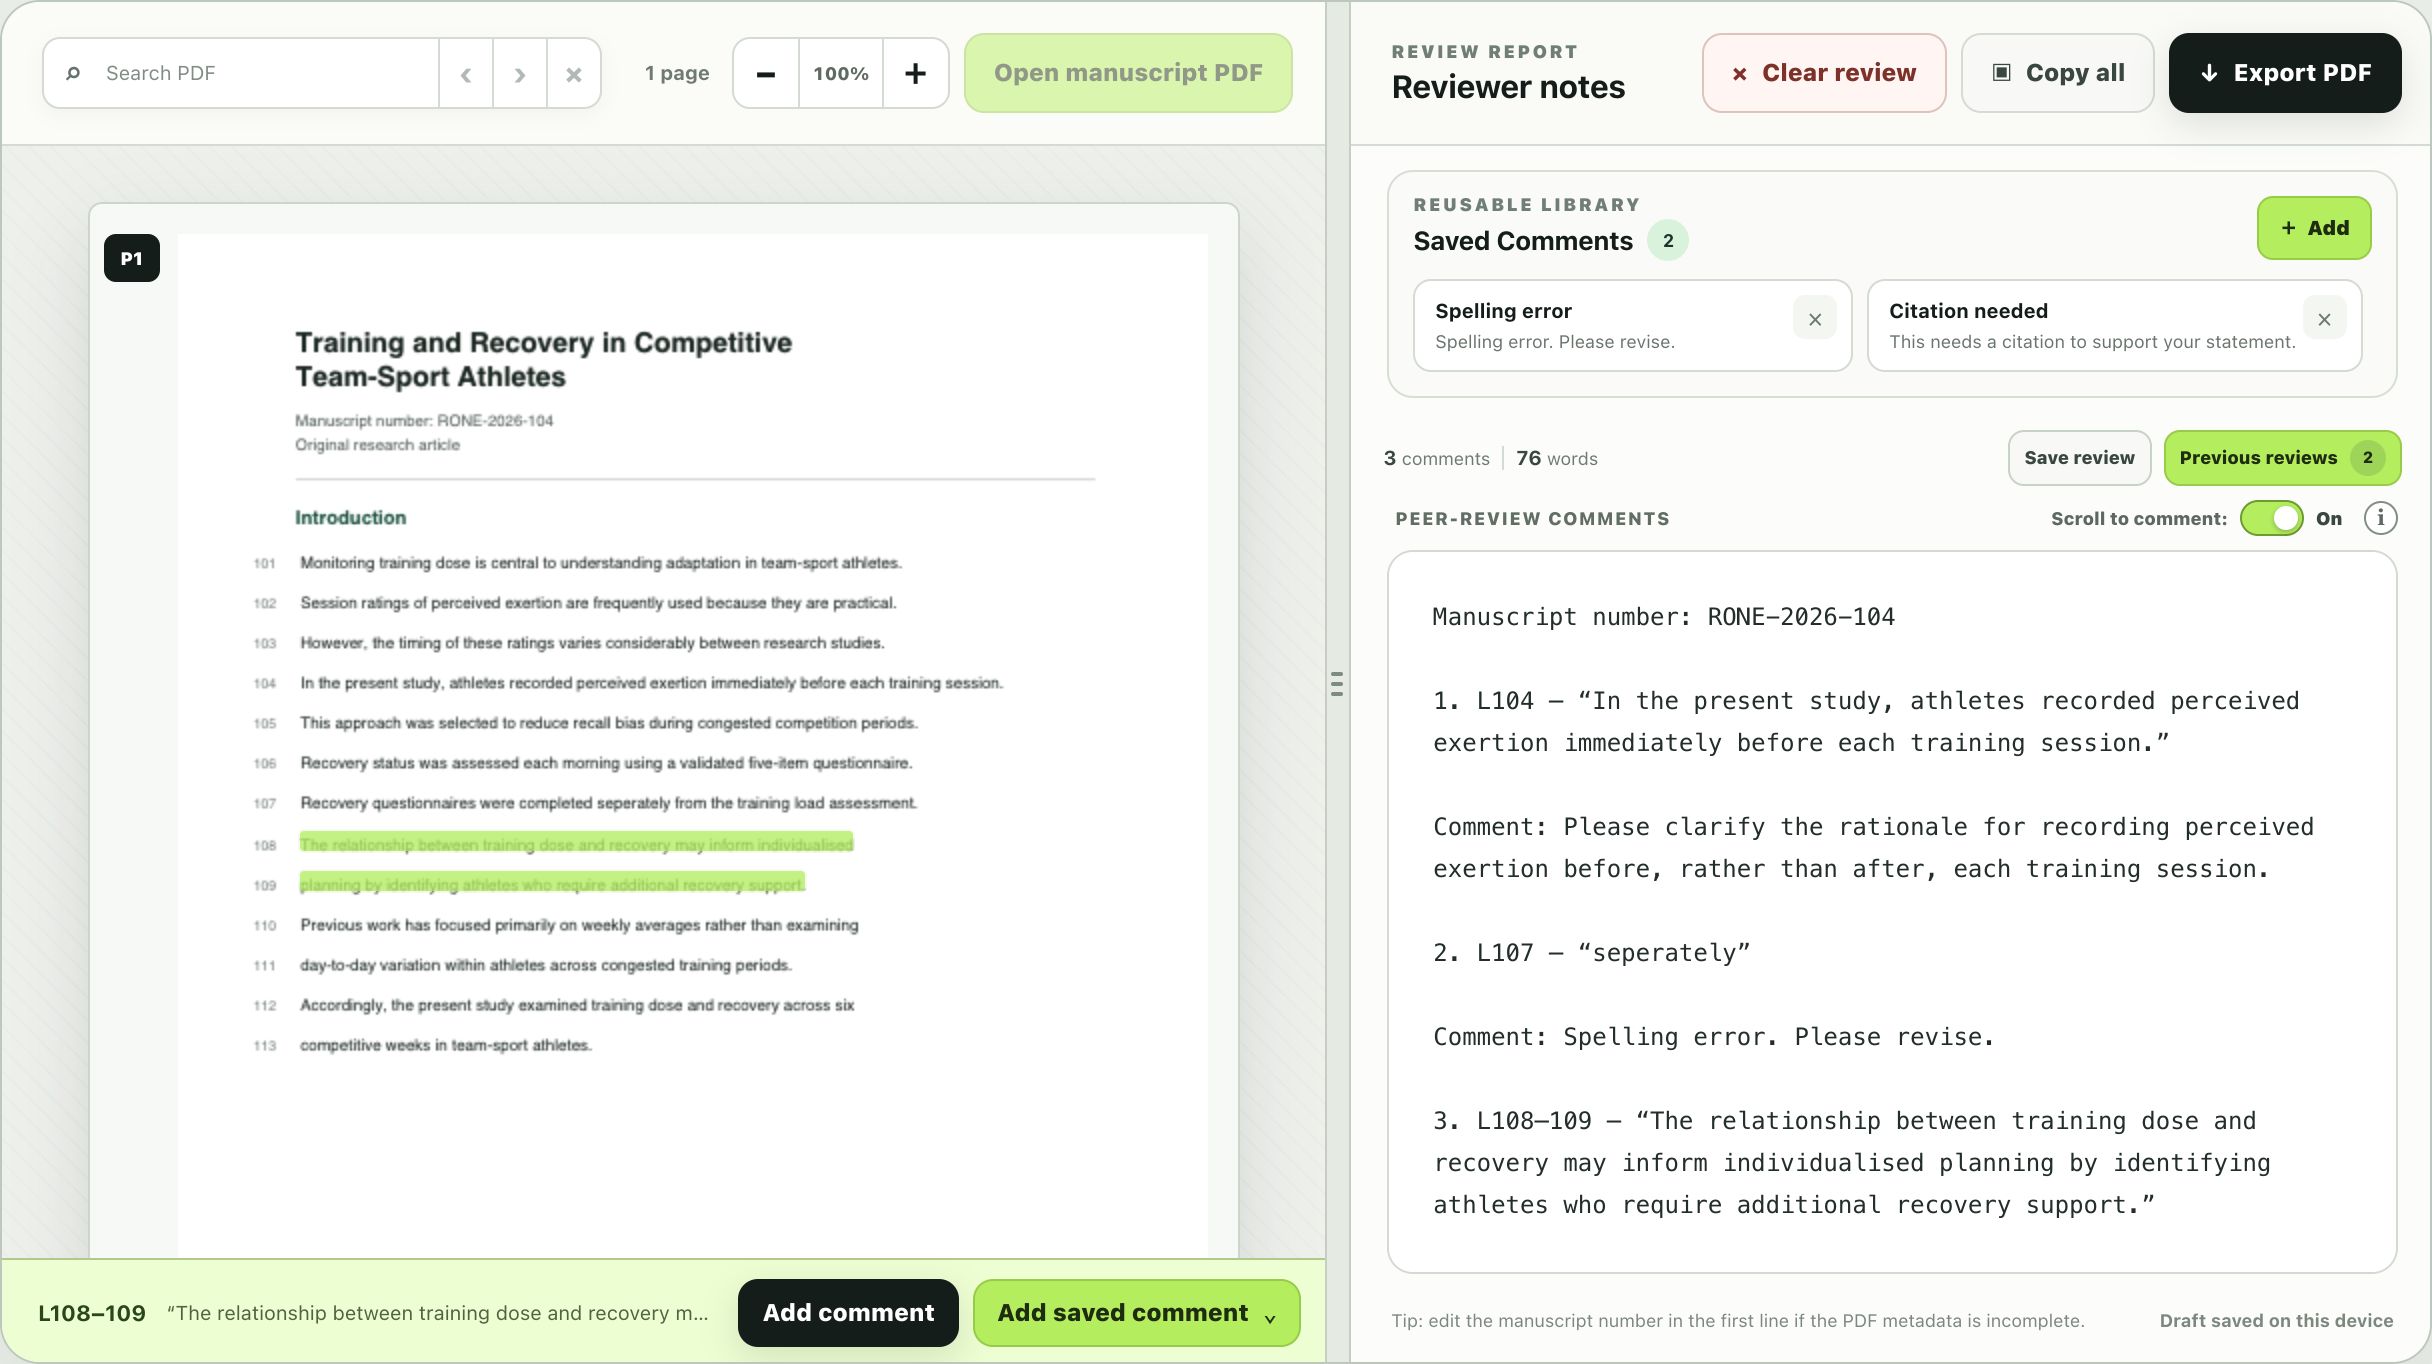Click the '3 comments' counter
The image size is (2432, 1364).
point(1436,458)
